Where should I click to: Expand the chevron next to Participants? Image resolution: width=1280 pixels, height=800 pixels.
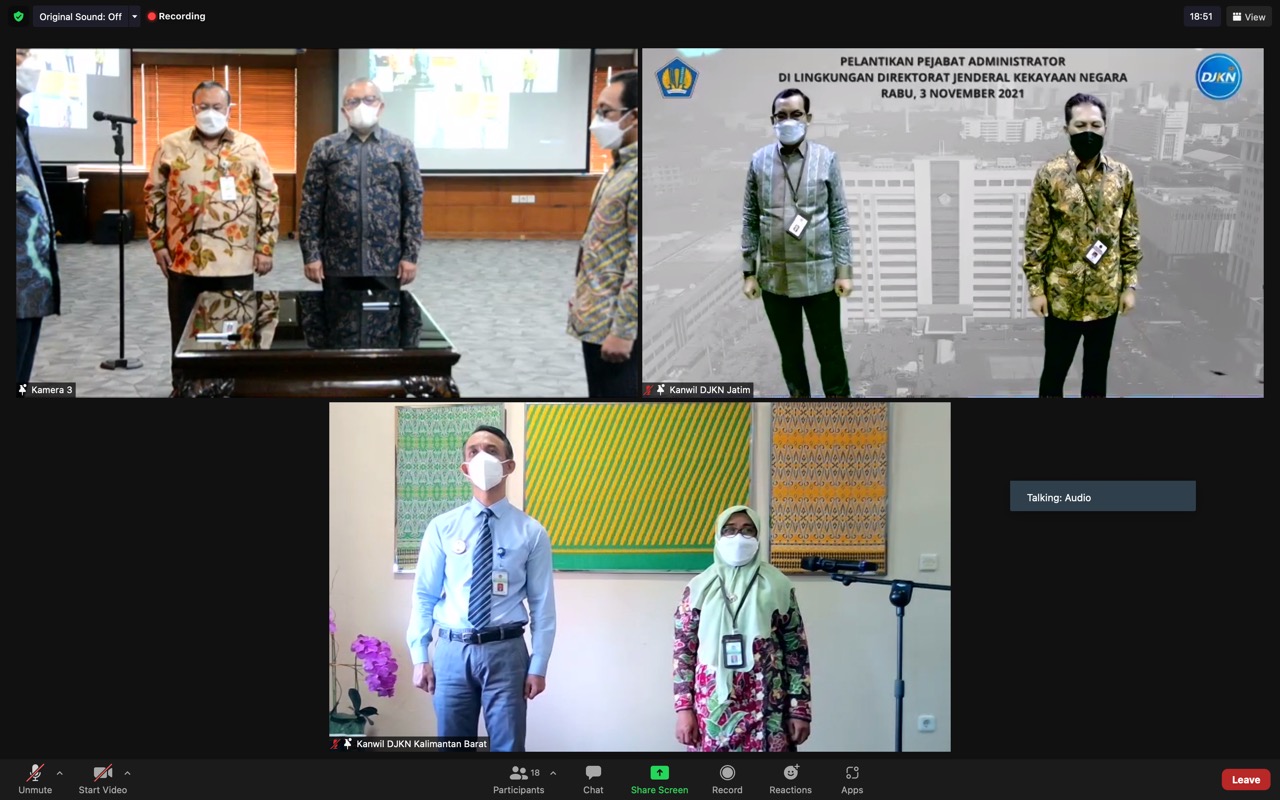click(x=553, y=773)
